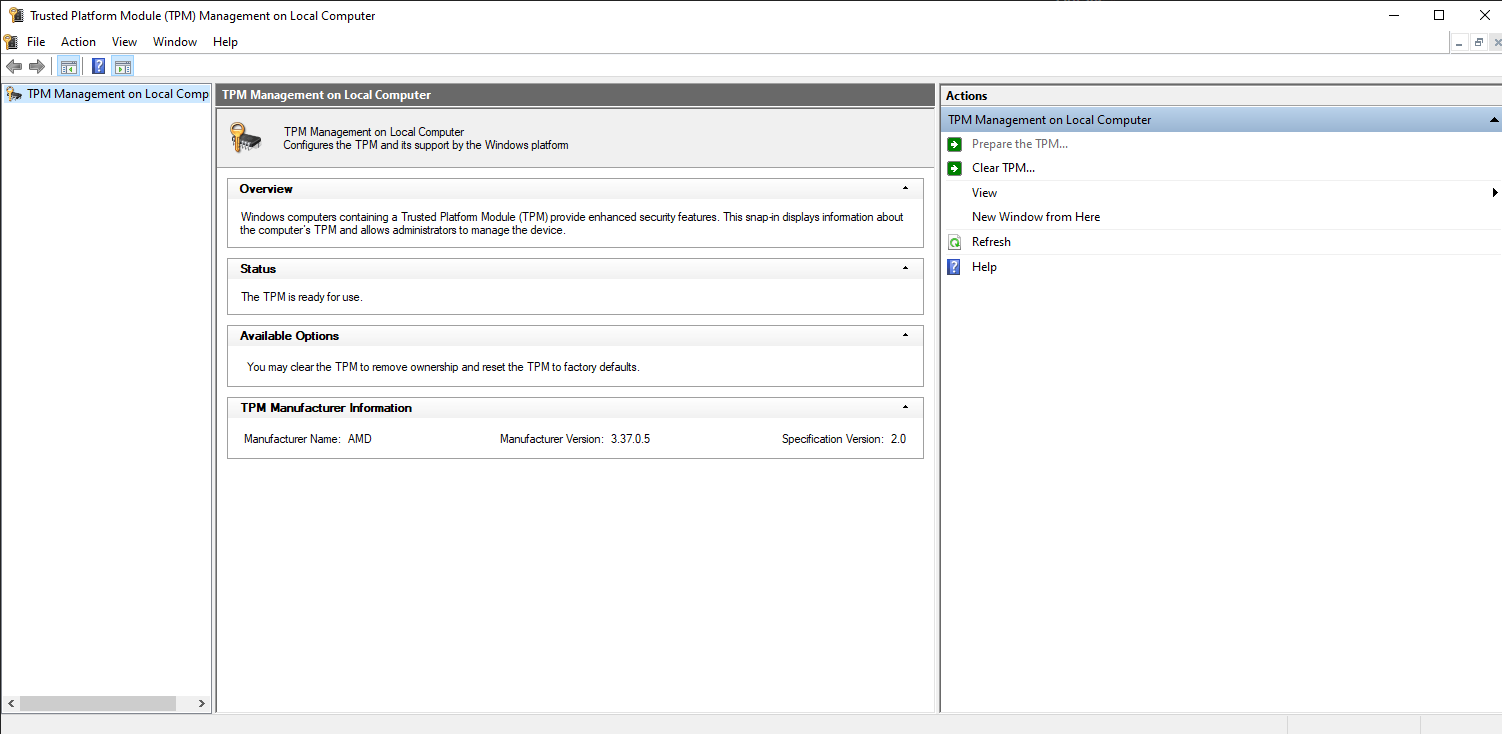
Task: Click console tree horizontal scrollbar left arrow
Action: 10,704
